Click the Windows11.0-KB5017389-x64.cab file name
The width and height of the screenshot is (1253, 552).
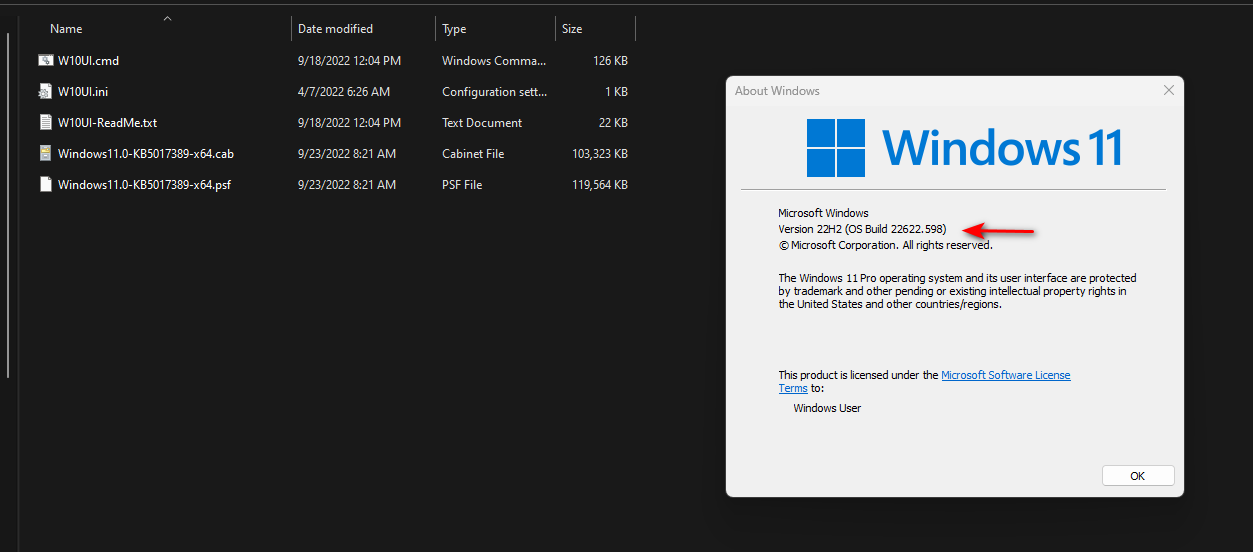146,154
